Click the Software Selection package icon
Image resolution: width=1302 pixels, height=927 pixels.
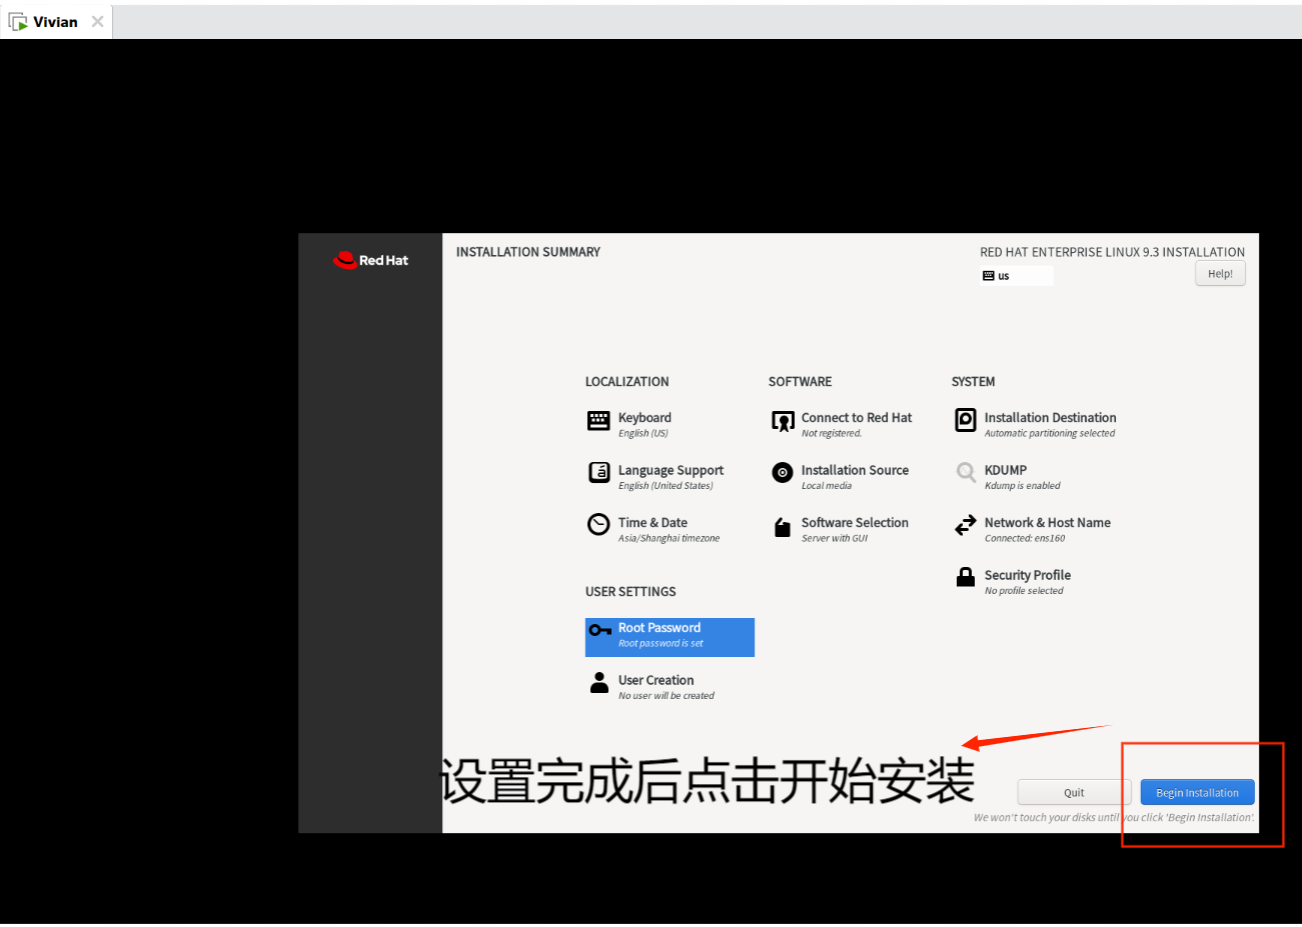[x=782, y=527]
